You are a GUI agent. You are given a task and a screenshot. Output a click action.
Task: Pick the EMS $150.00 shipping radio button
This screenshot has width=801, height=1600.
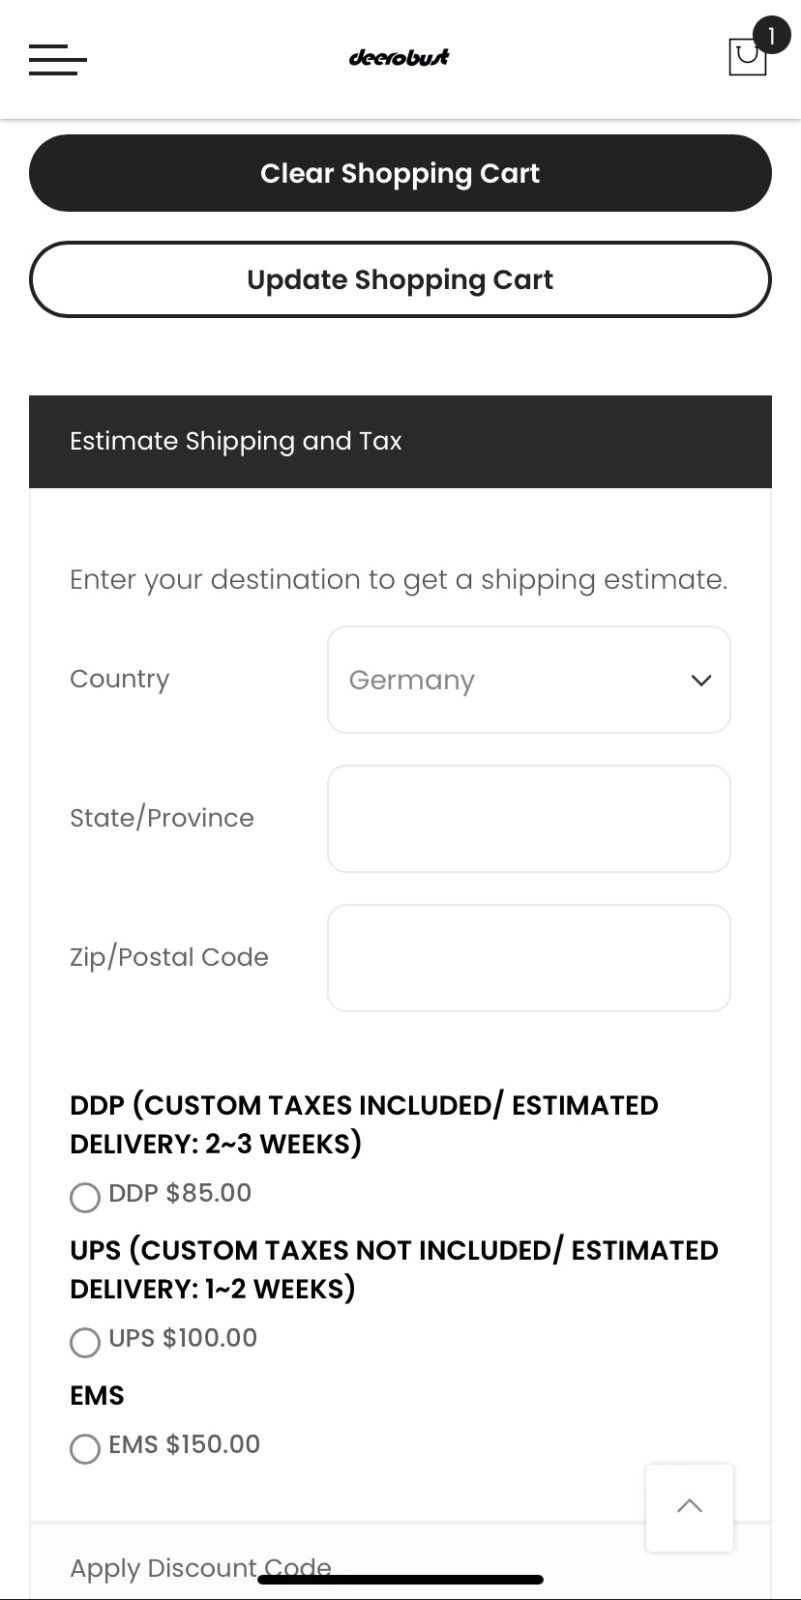tap(85, 1448)
